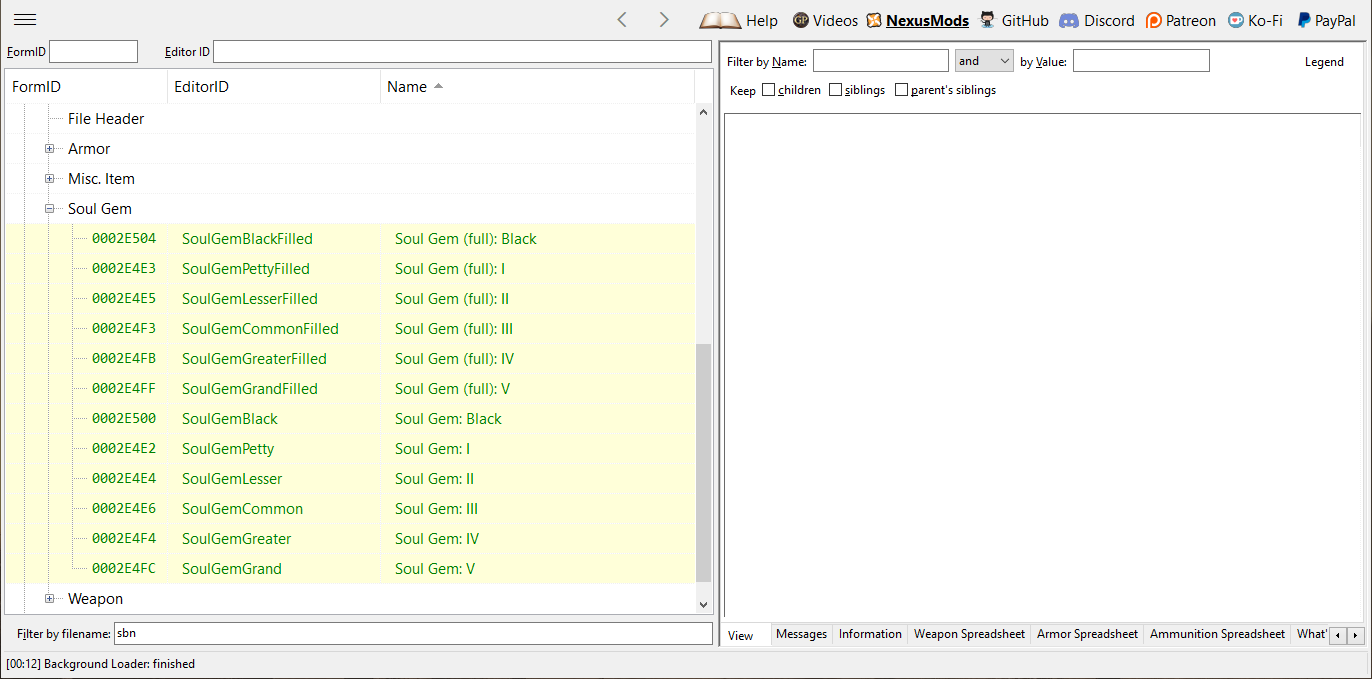Click the Filter by filename field
Image resolution: width=1372 pixels, height=679 pixels.
[411, 633]
